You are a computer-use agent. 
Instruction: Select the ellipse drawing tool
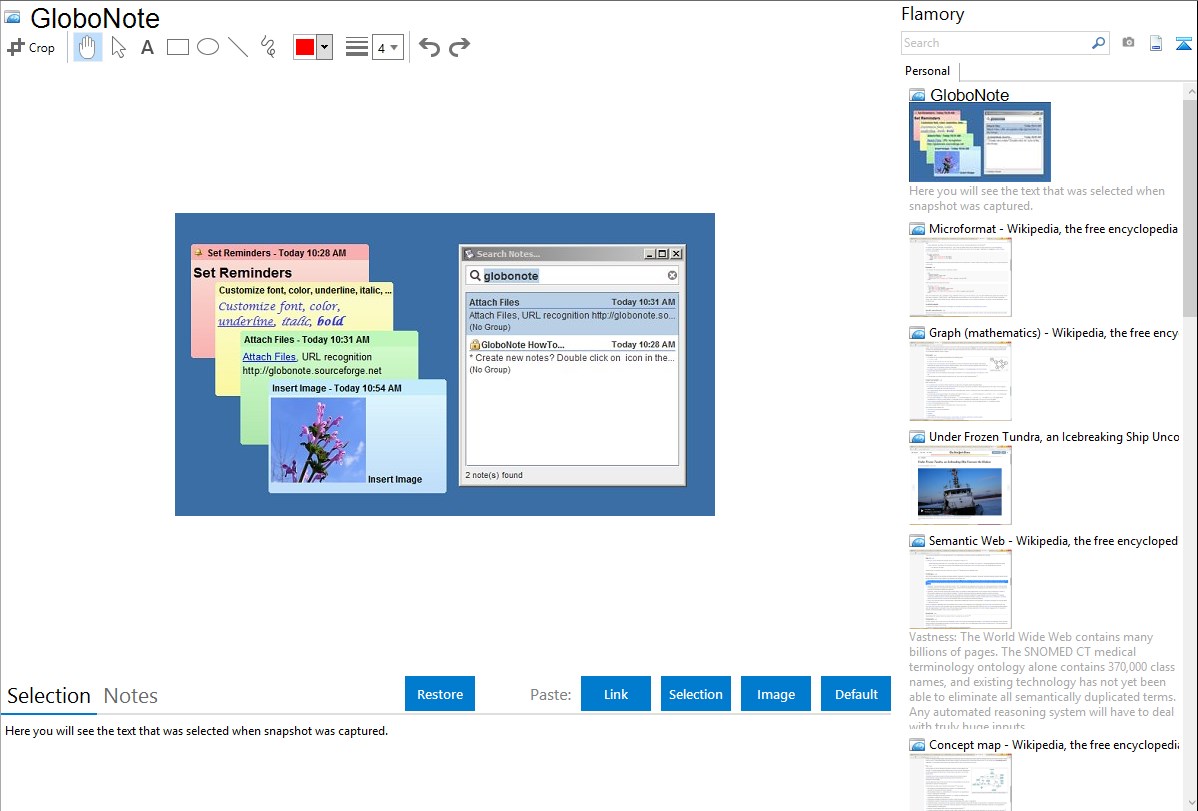(x=208, y=47)
